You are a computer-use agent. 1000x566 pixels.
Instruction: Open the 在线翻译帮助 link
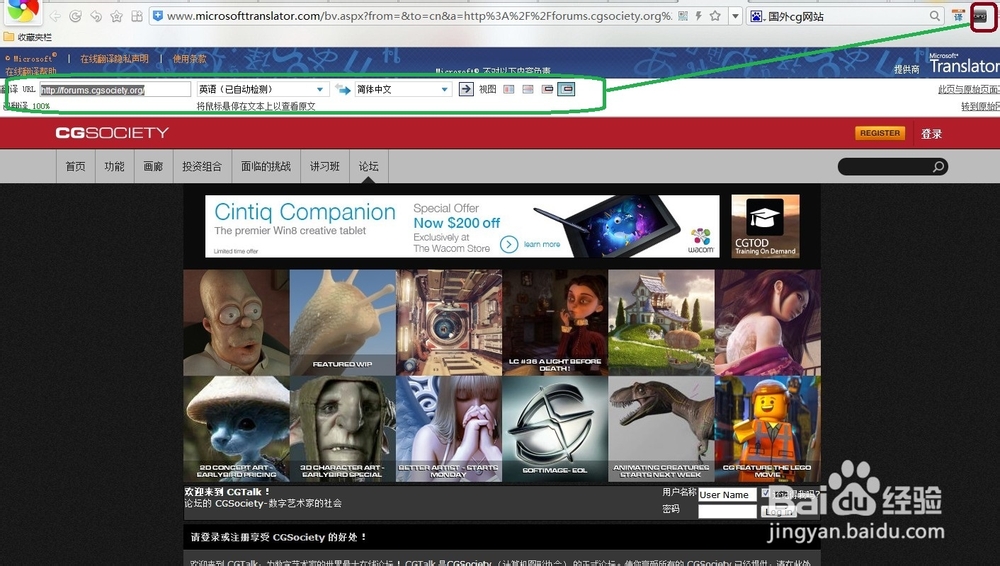pyautogui.click(x=31, y=71)
